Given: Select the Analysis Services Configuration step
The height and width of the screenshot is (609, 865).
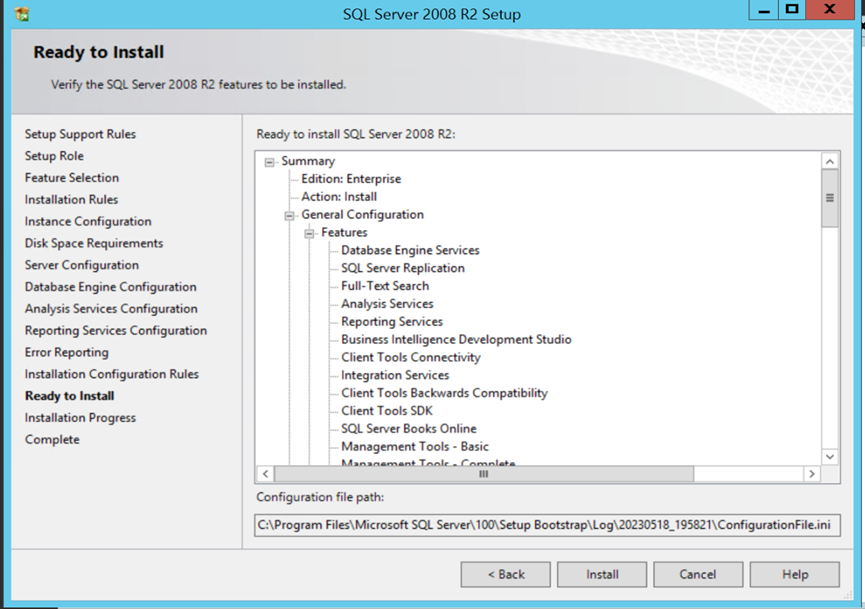Looking at the screenshot, I should [111, 309].
